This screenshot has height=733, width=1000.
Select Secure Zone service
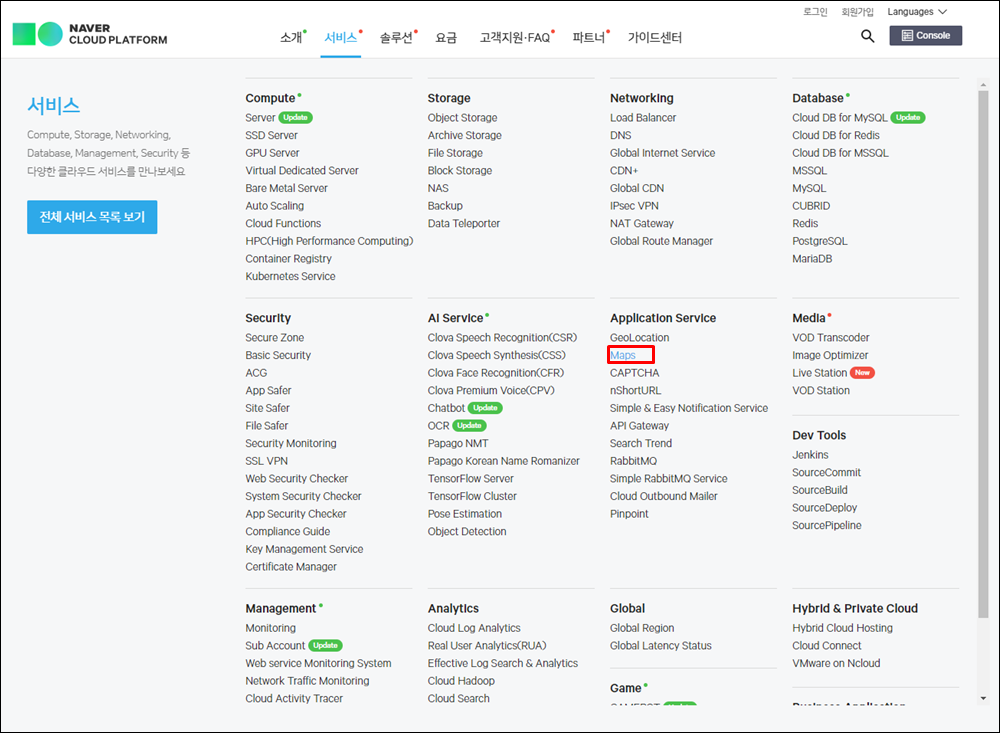[x=274, y=337]
